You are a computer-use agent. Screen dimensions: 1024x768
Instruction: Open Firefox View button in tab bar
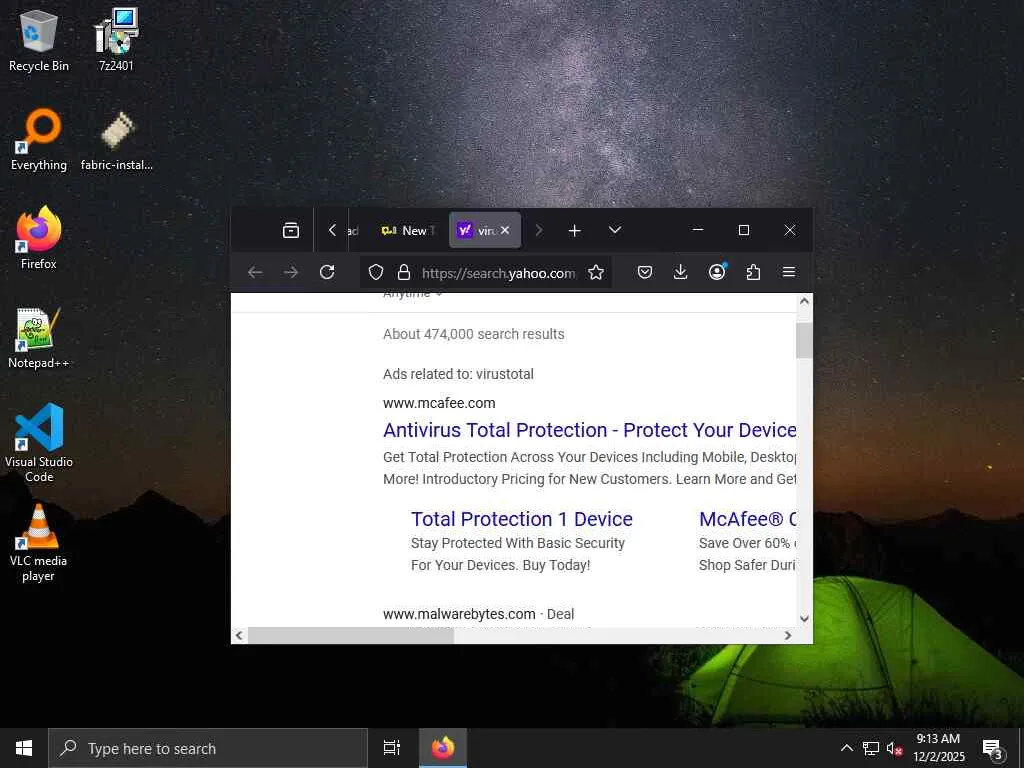(291, 231)
